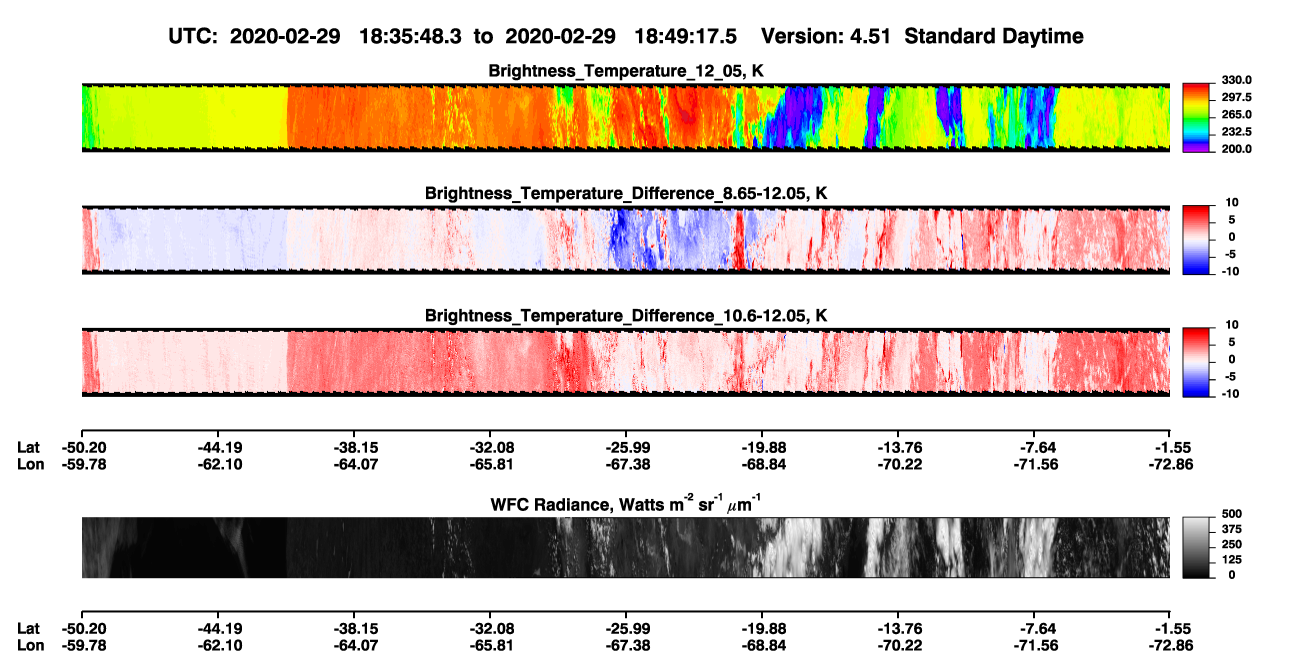Click the grayscale WFC radiance colorbar

pyautogui.click(x=1195, y=547)
